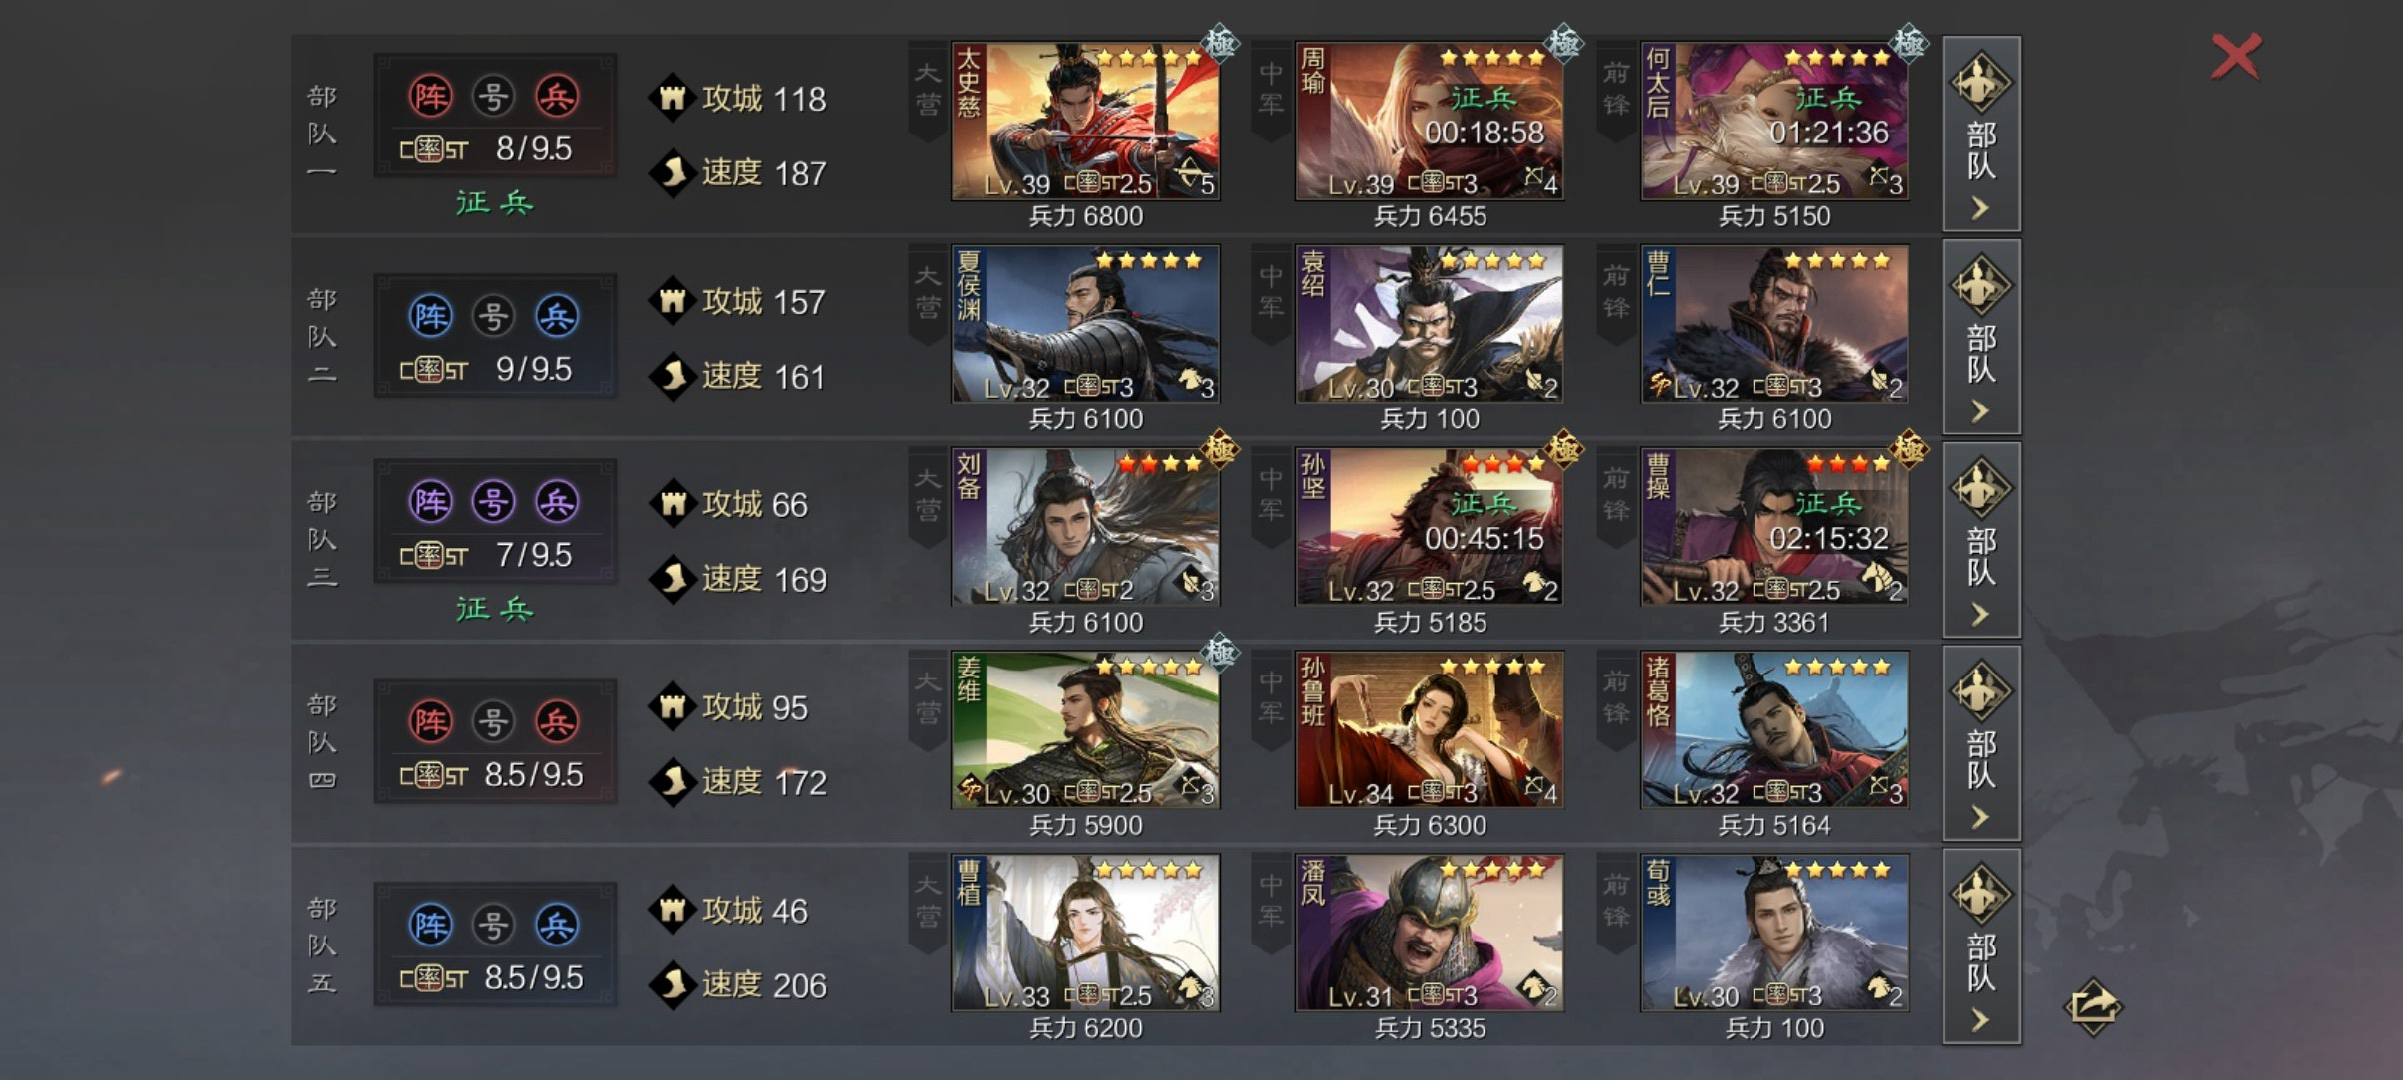Click the red 兵 icon in 部队四
2403x1080 pixels.
[x=557, y=722]
